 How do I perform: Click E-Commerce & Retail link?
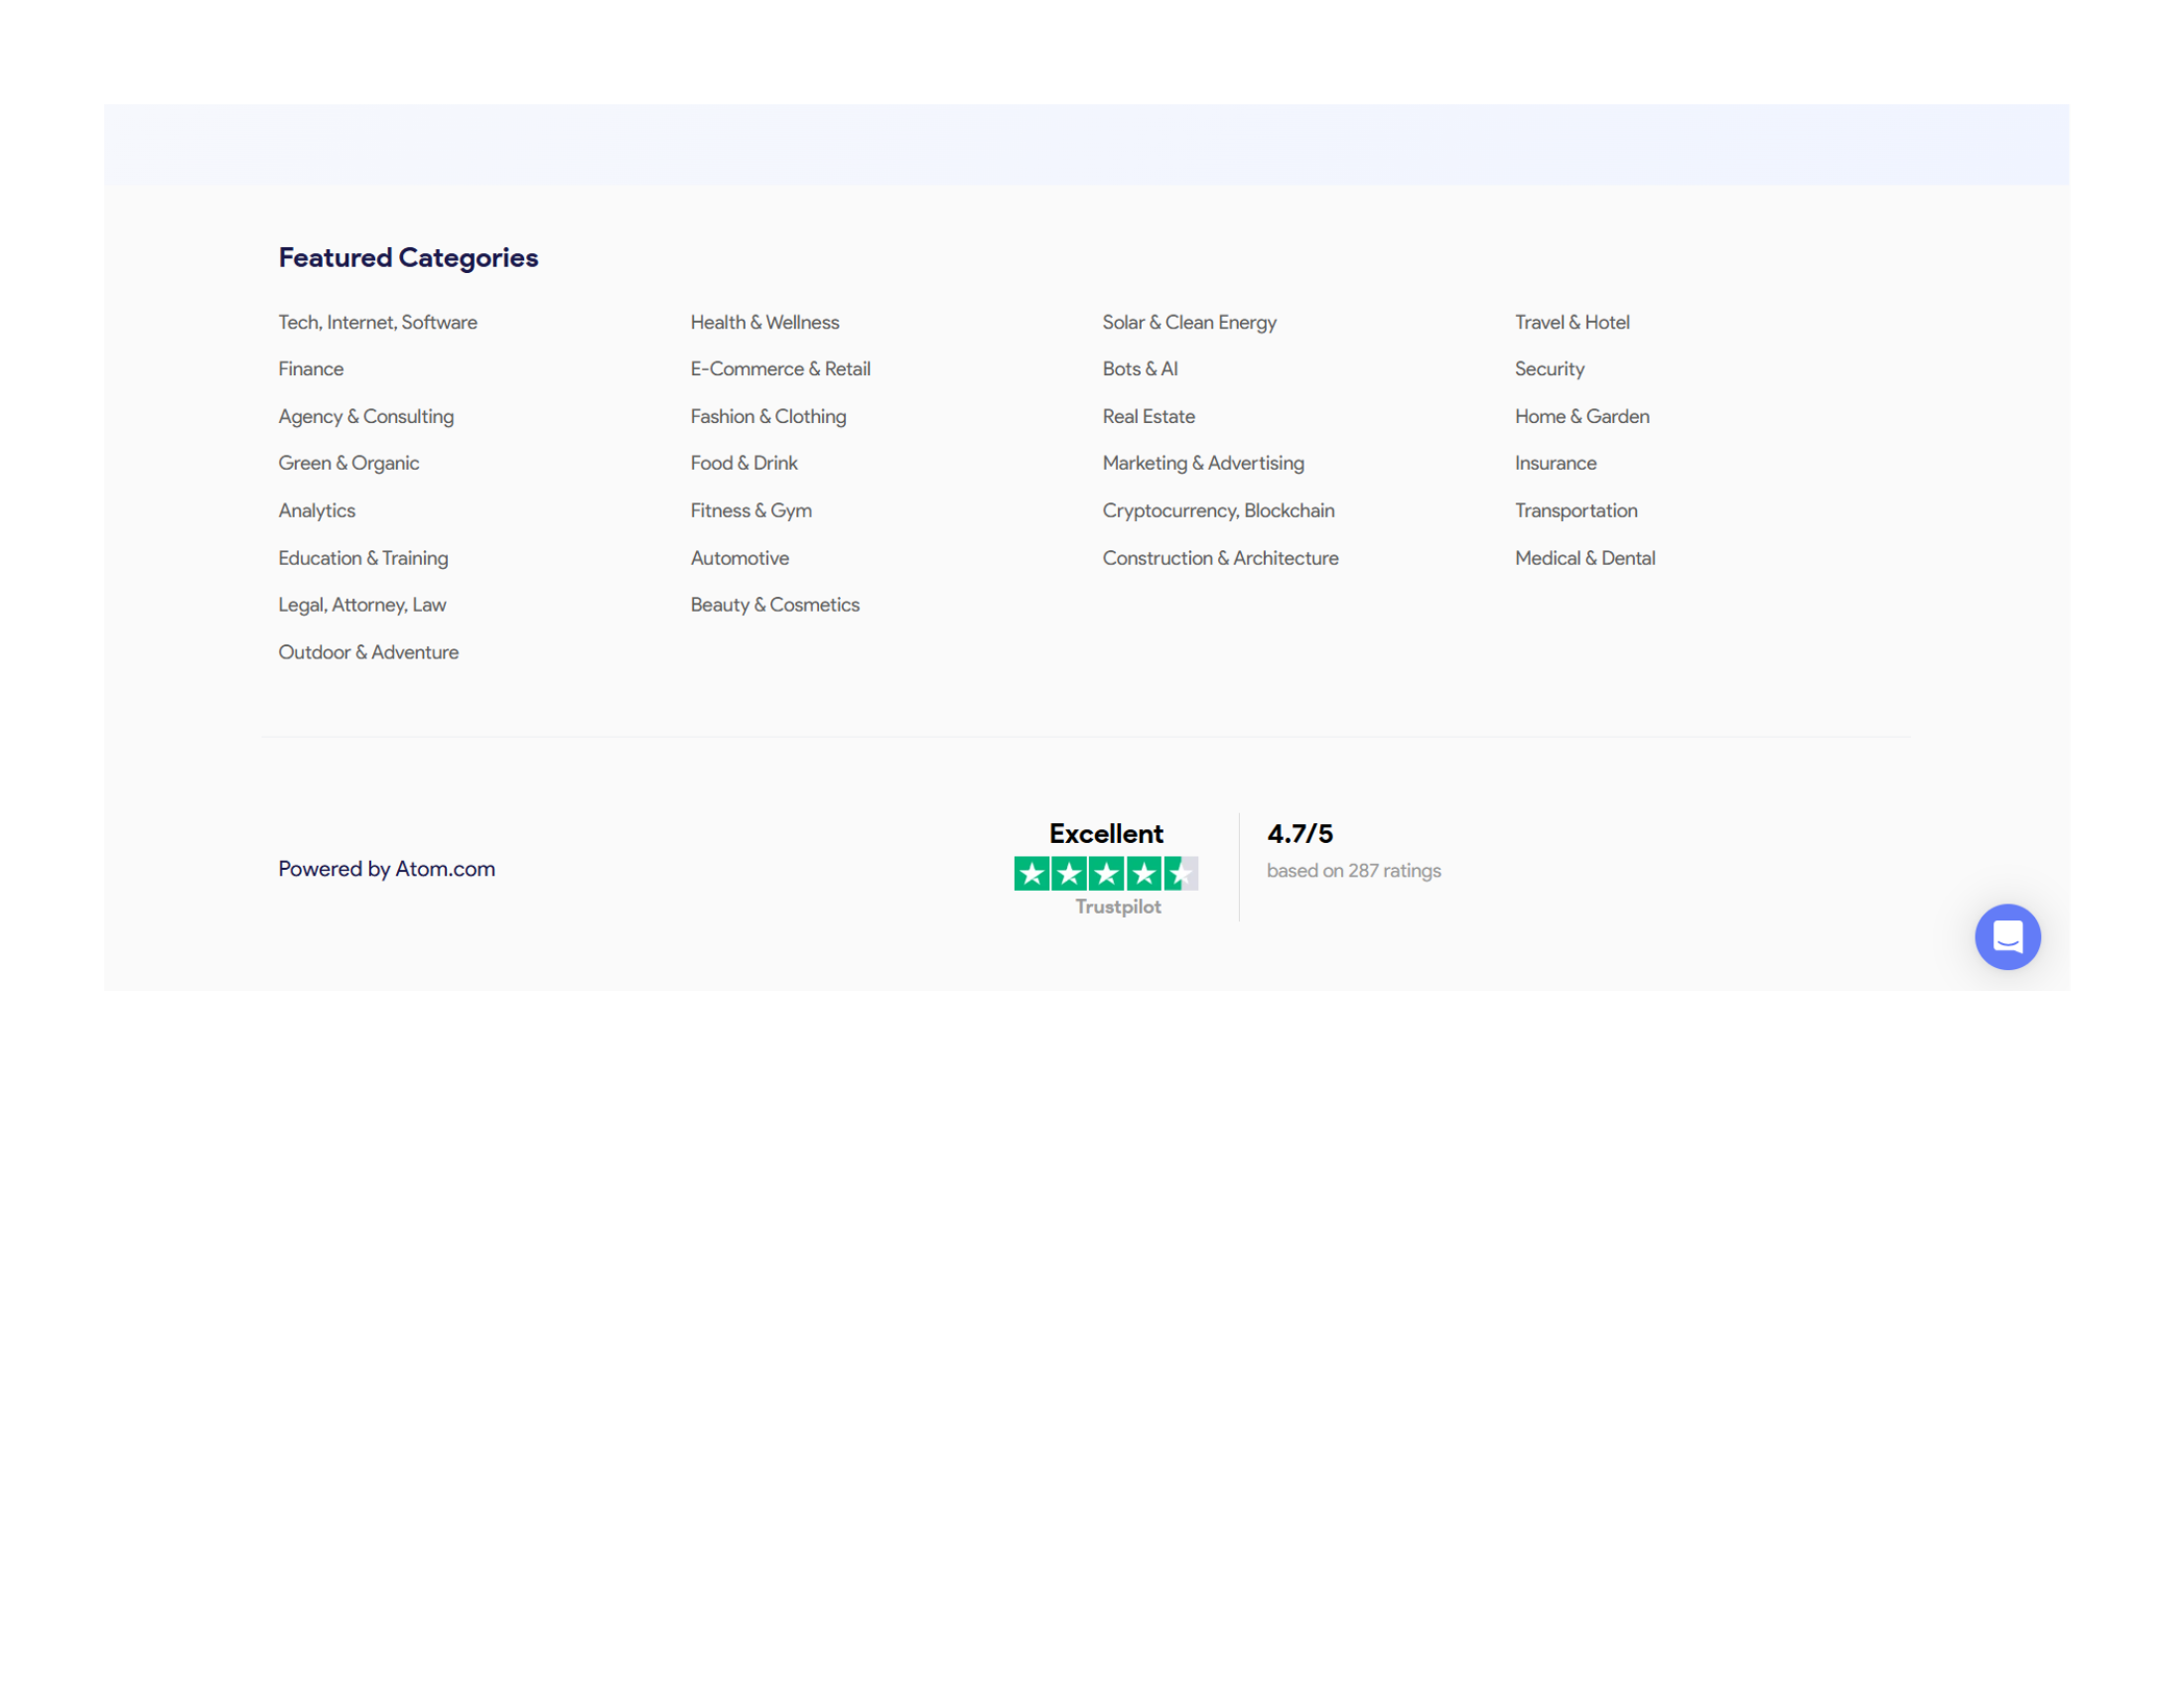(780, 369)
